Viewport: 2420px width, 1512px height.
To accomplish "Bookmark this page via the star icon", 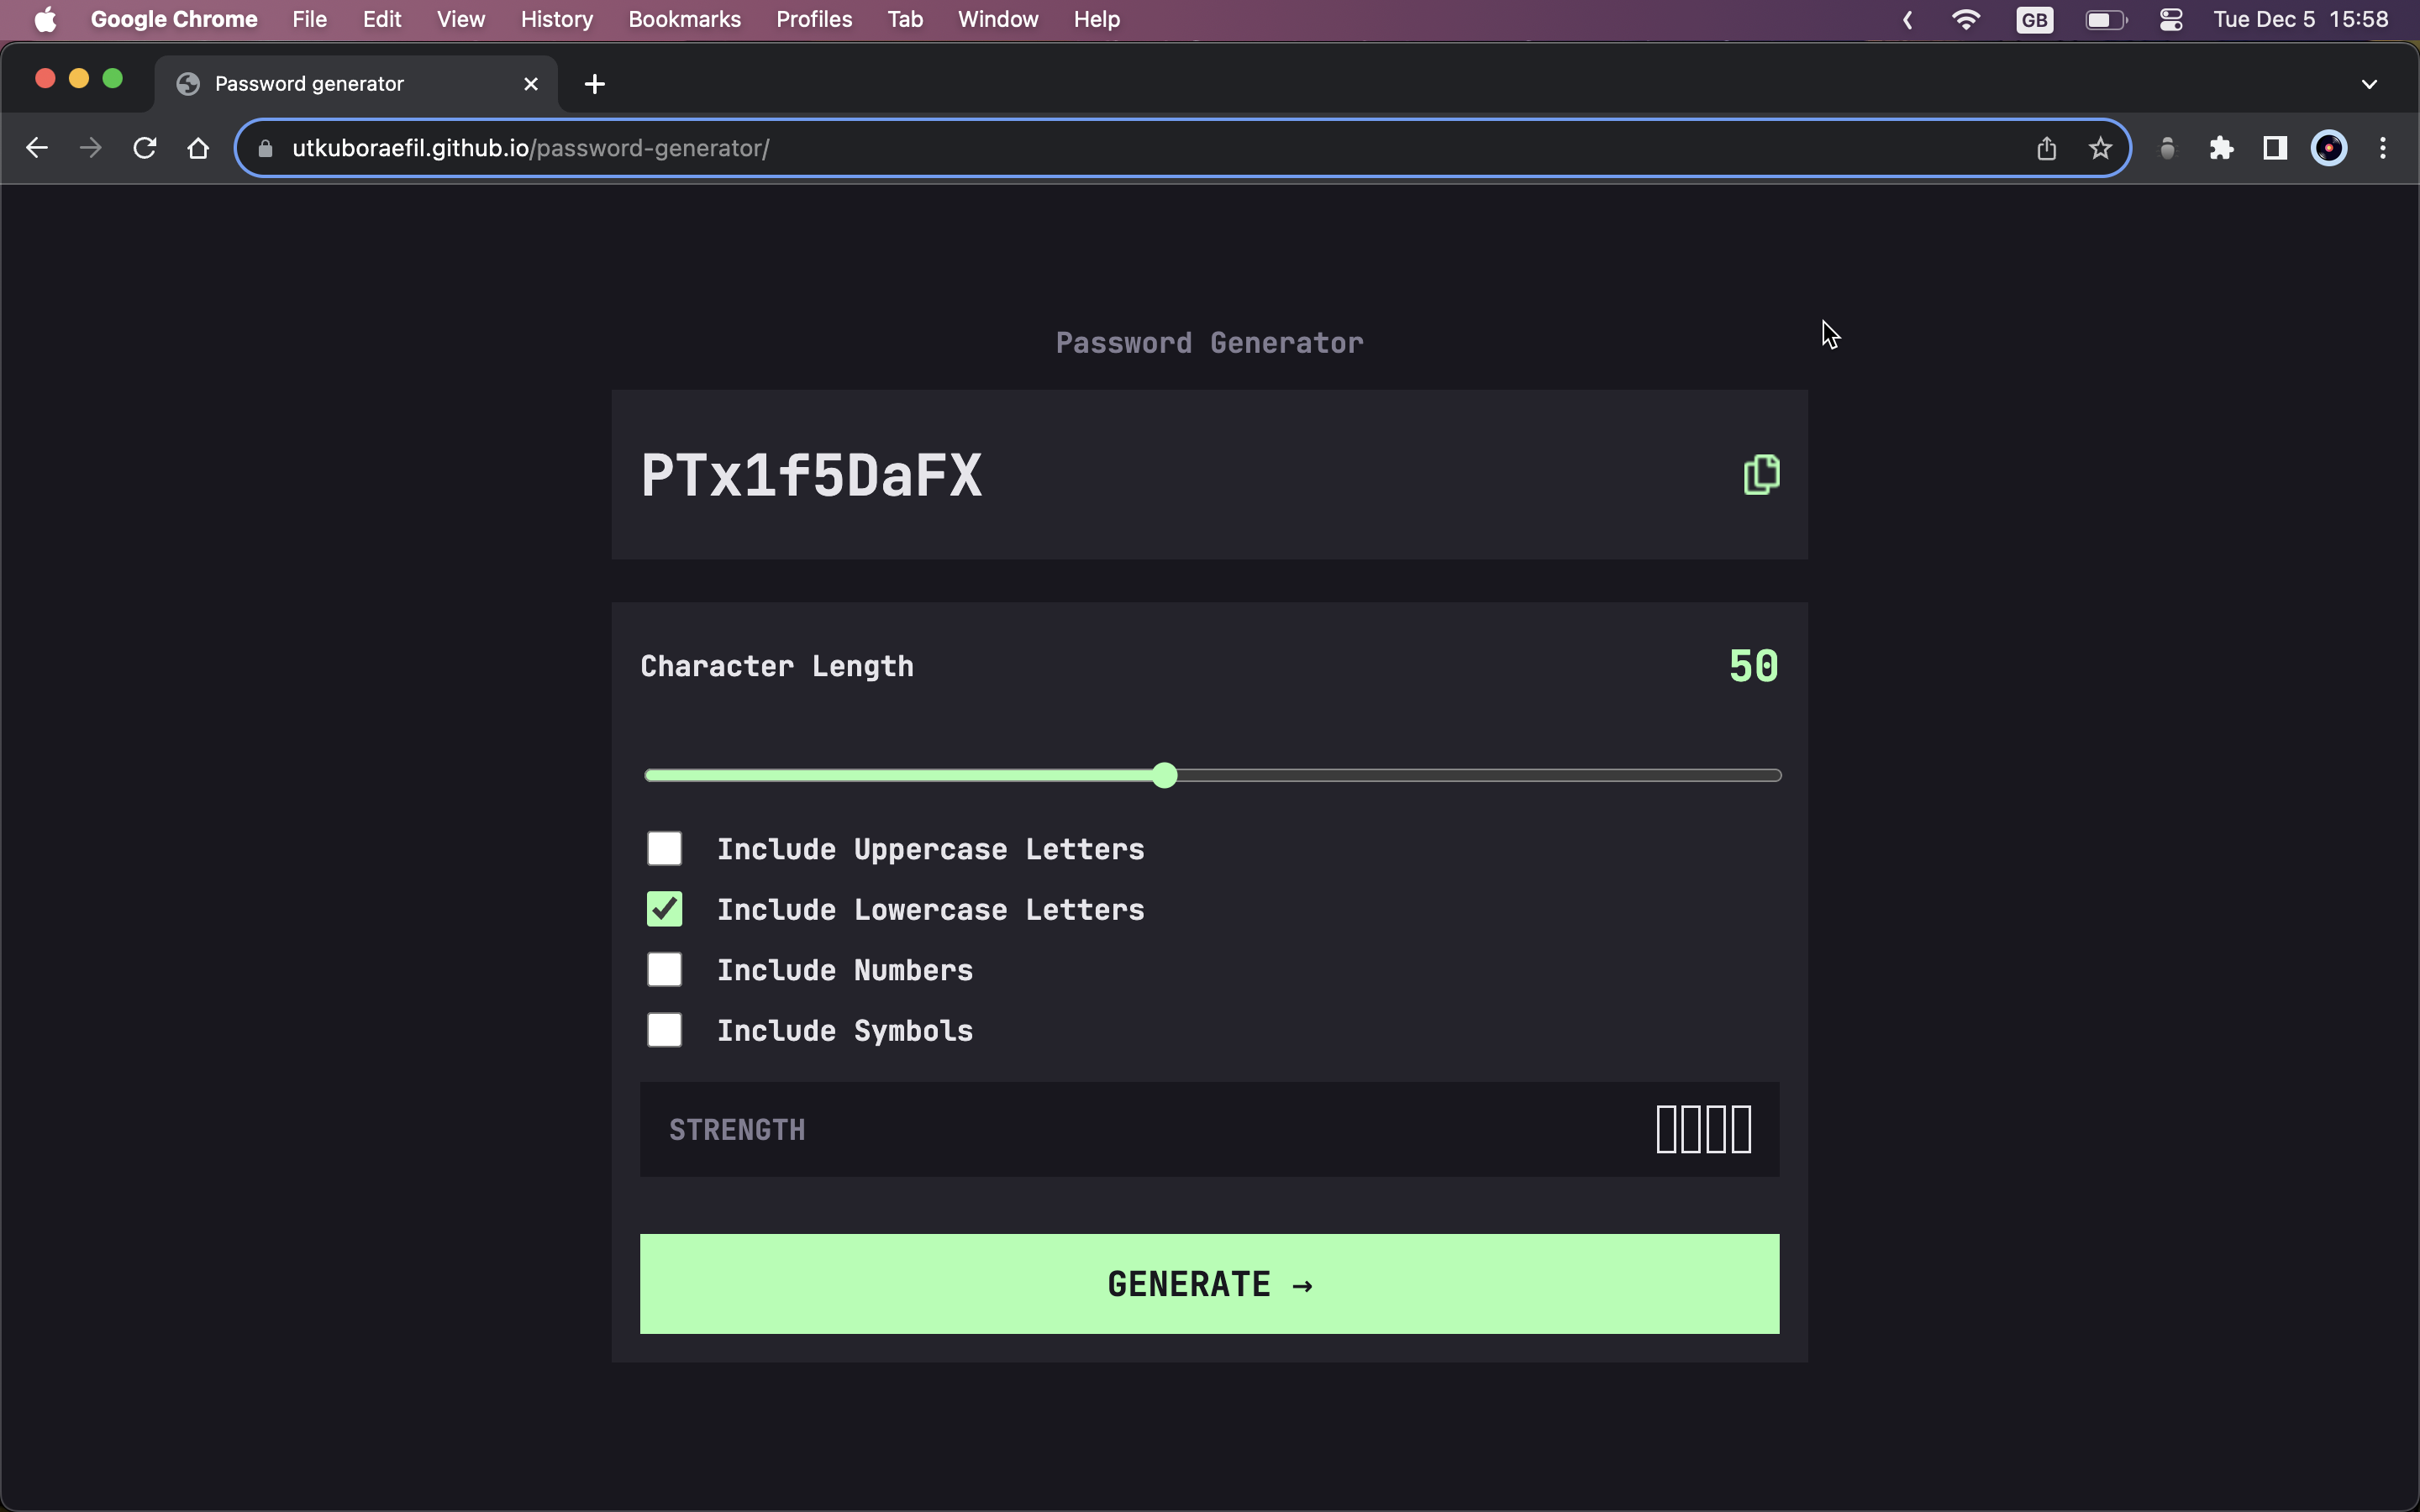I will (x=2099, y=147).
